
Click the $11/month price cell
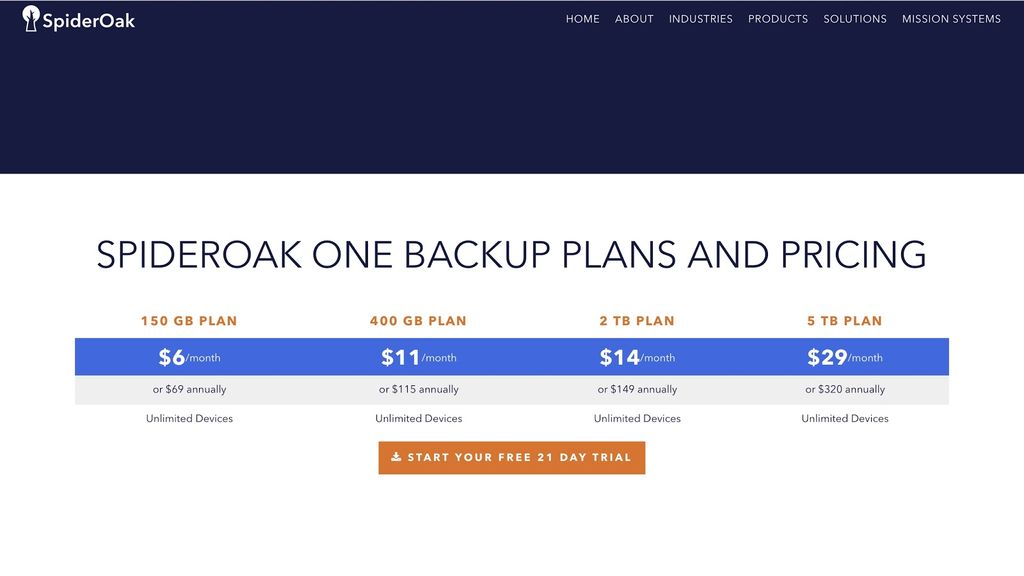click(418, 356)
